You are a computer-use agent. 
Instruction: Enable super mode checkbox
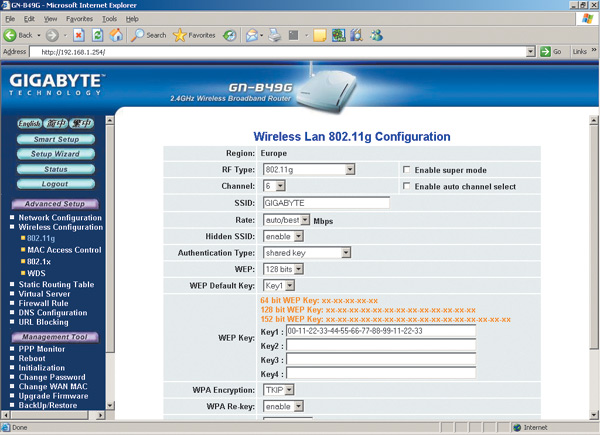[x=406, y=169]
